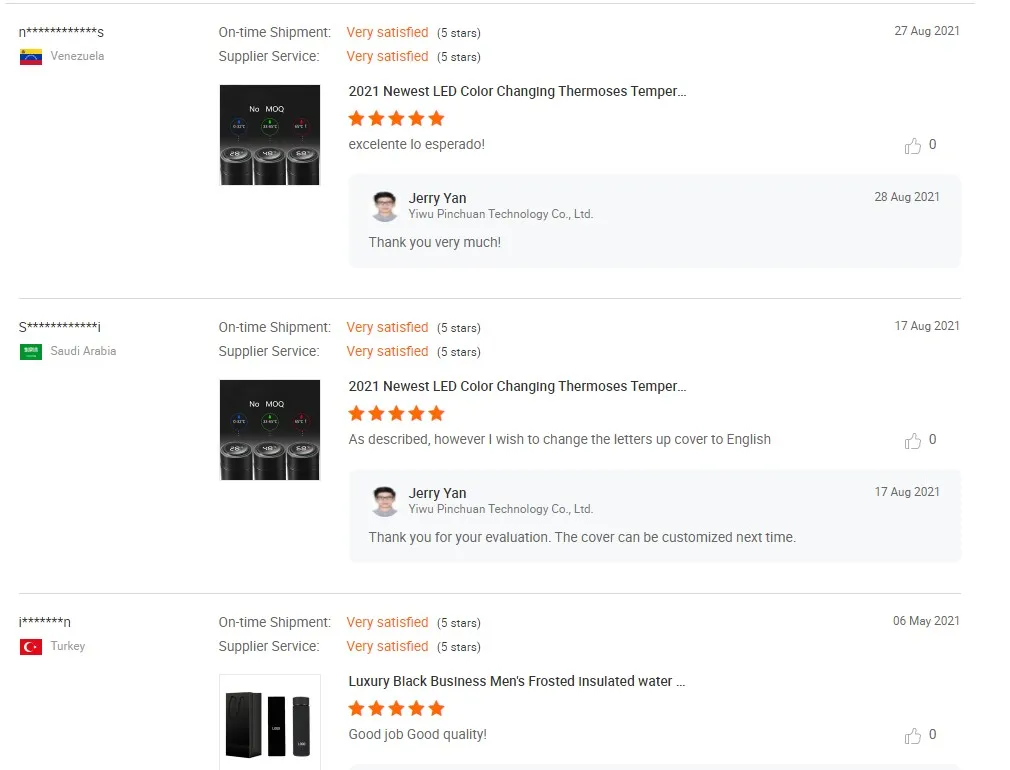Image resolution: width=1010 pixels, height=770 pixels.
Task: Open thermos thumbnail in Saudi Arabia review
Action: coord(269,430)
